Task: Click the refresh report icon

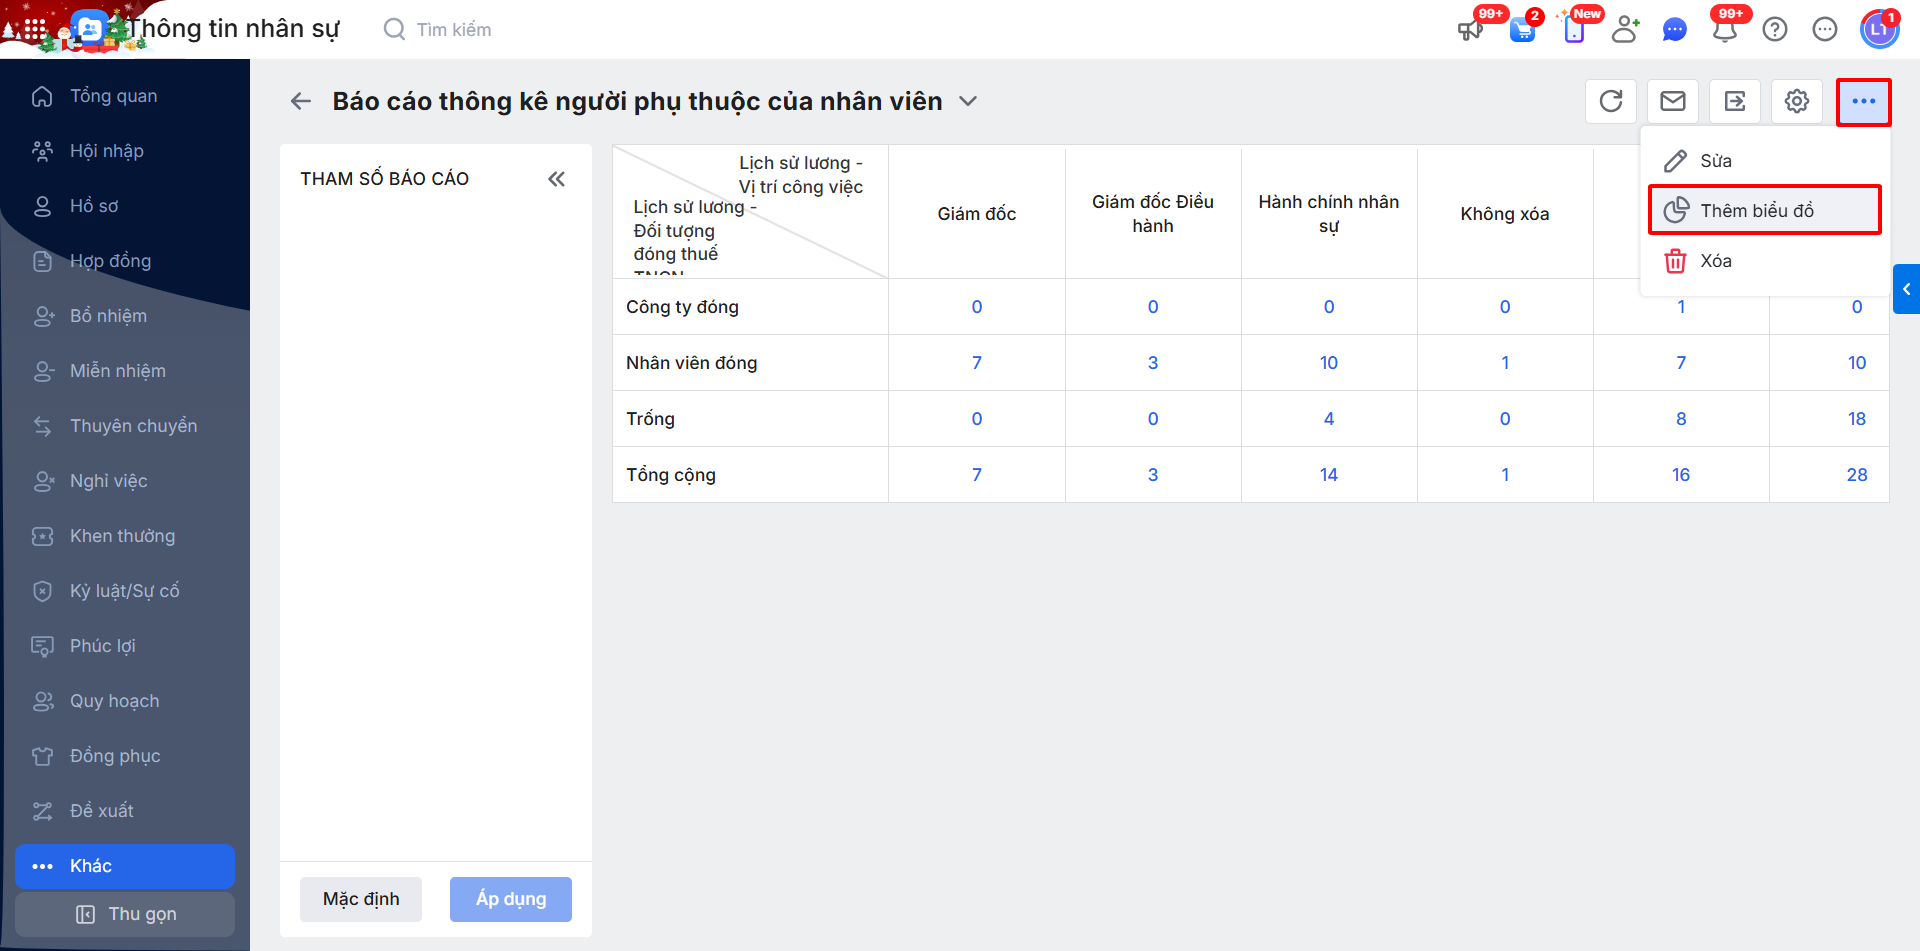Action: 1611,101
